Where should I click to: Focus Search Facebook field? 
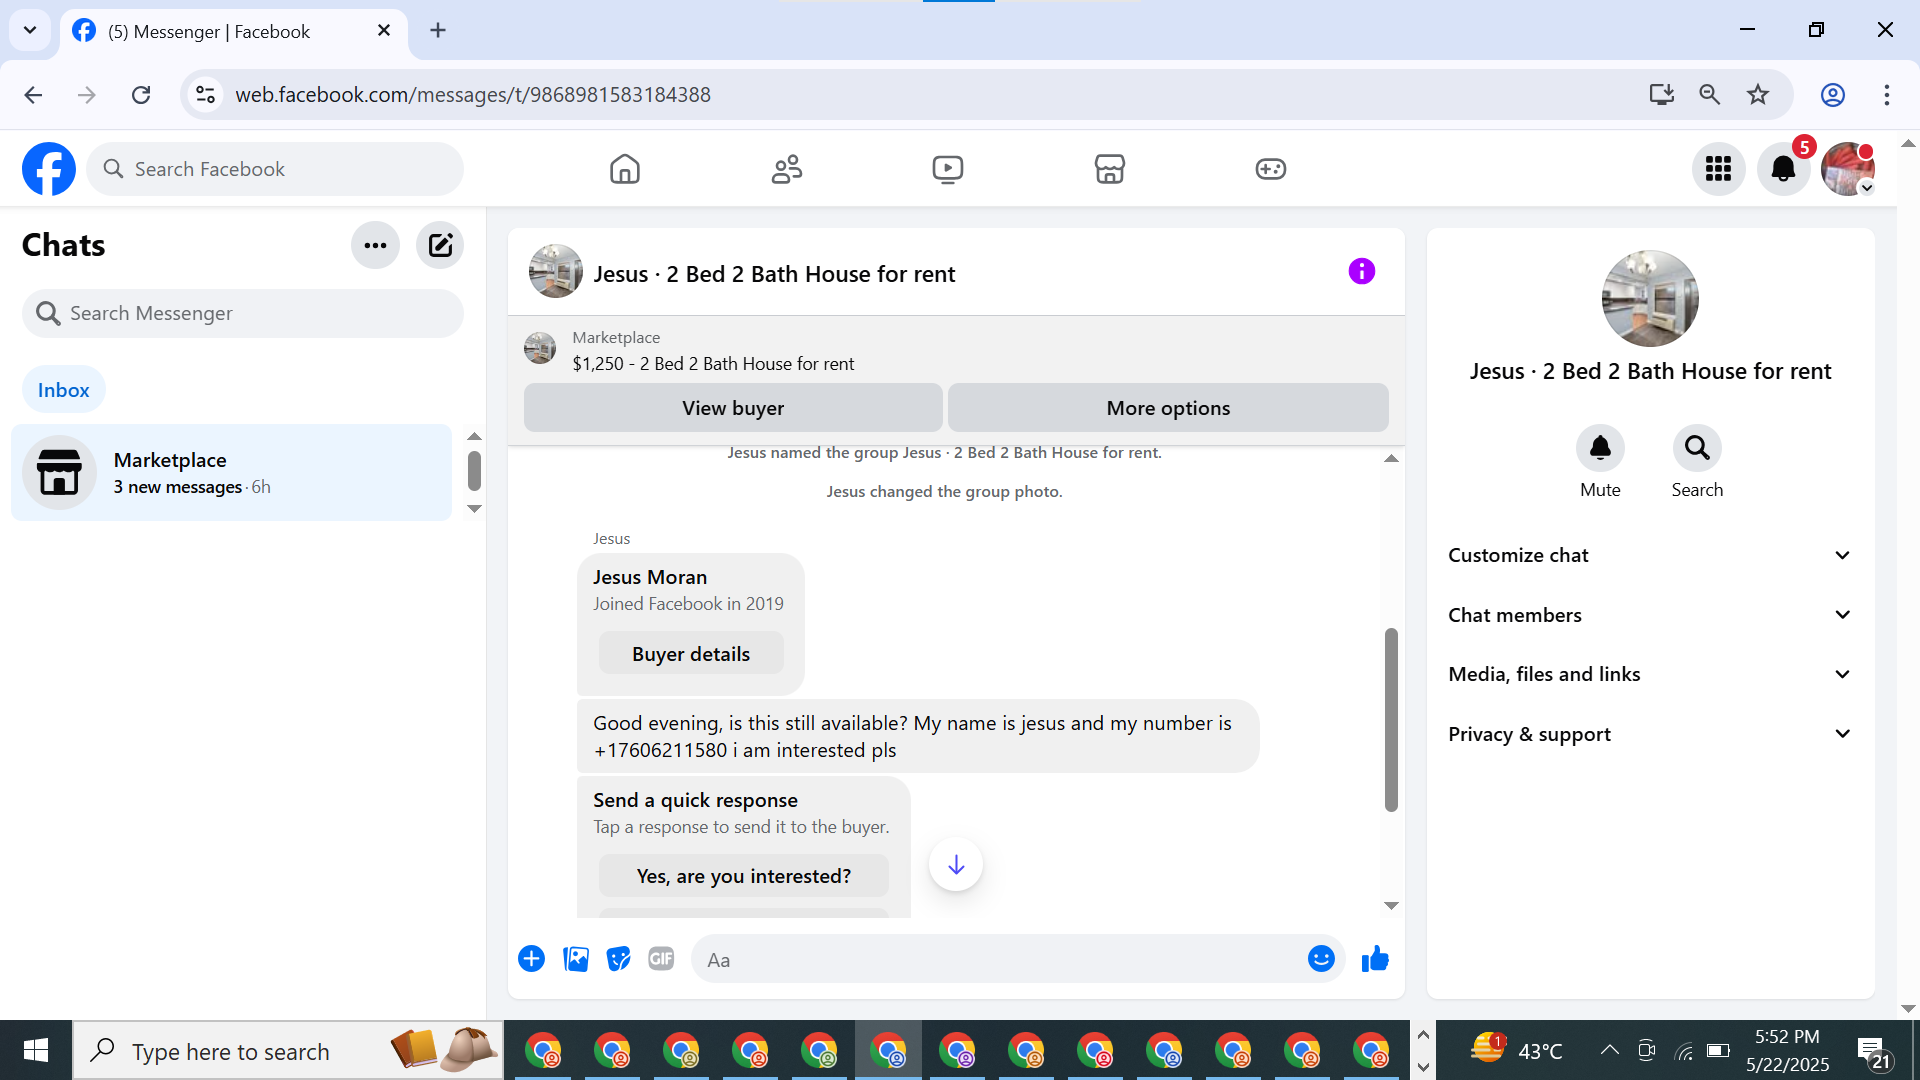point(275,169)
